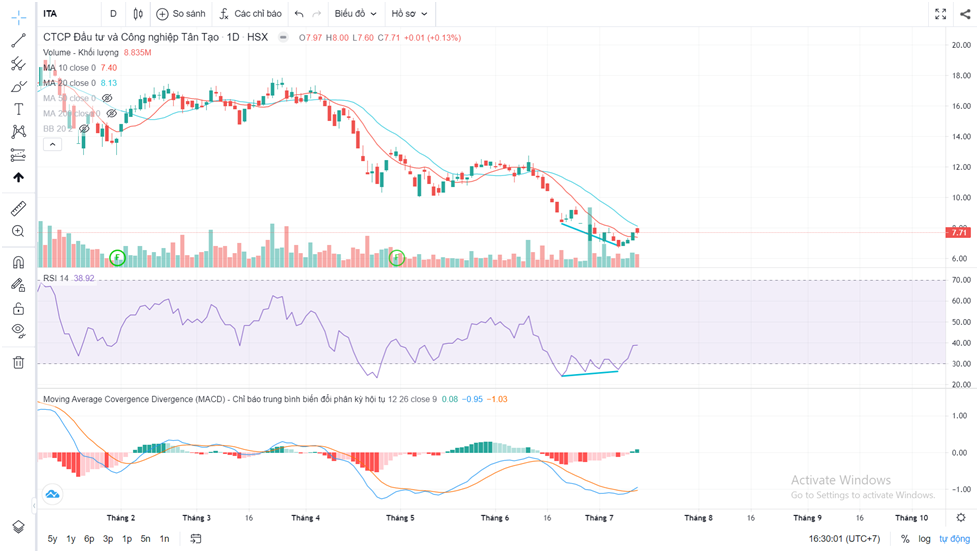
Task: Open the Hồ sơ dropdown menu
Action: [x=409, y=14]
